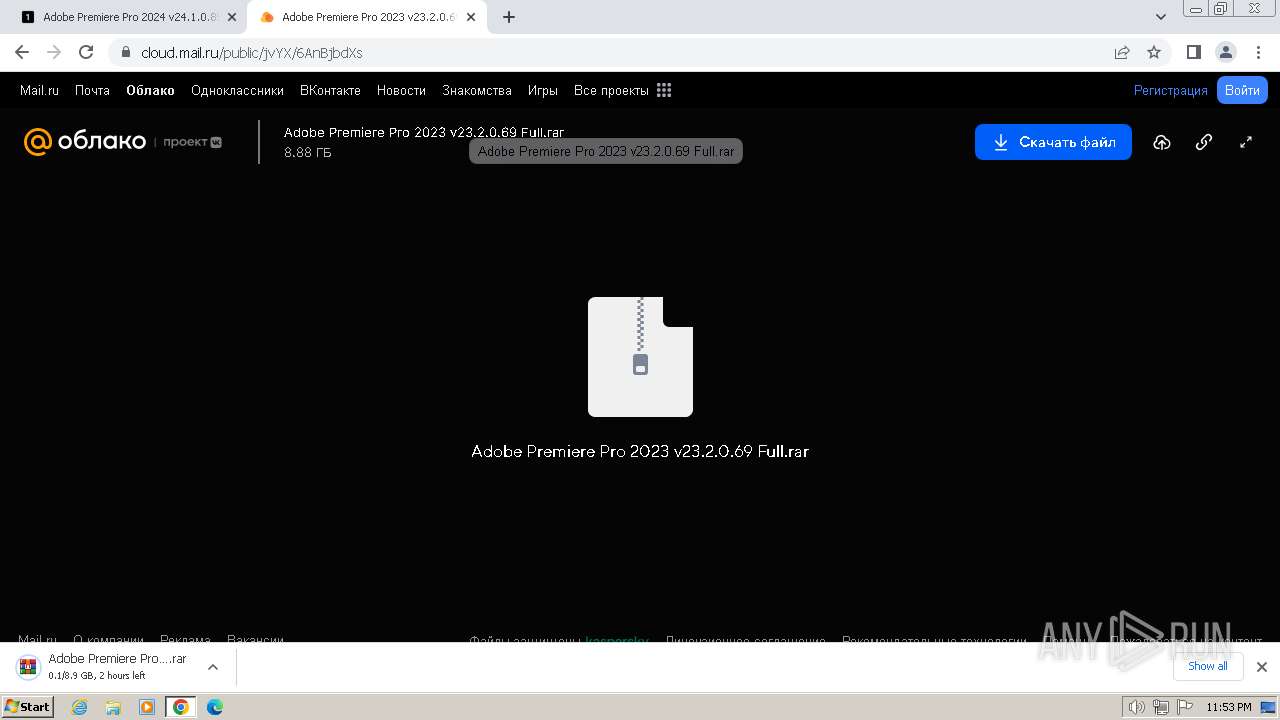Close the Premiere Pro 2024 tab
The height and width of the screenshot is (720, 1280).
point(232,17)
